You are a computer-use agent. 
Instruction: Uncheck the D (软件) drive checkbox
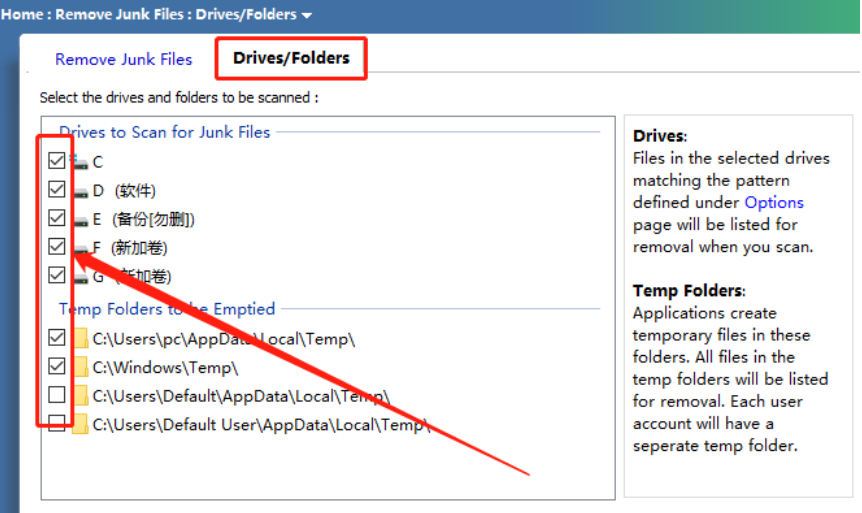coord(57,189)
